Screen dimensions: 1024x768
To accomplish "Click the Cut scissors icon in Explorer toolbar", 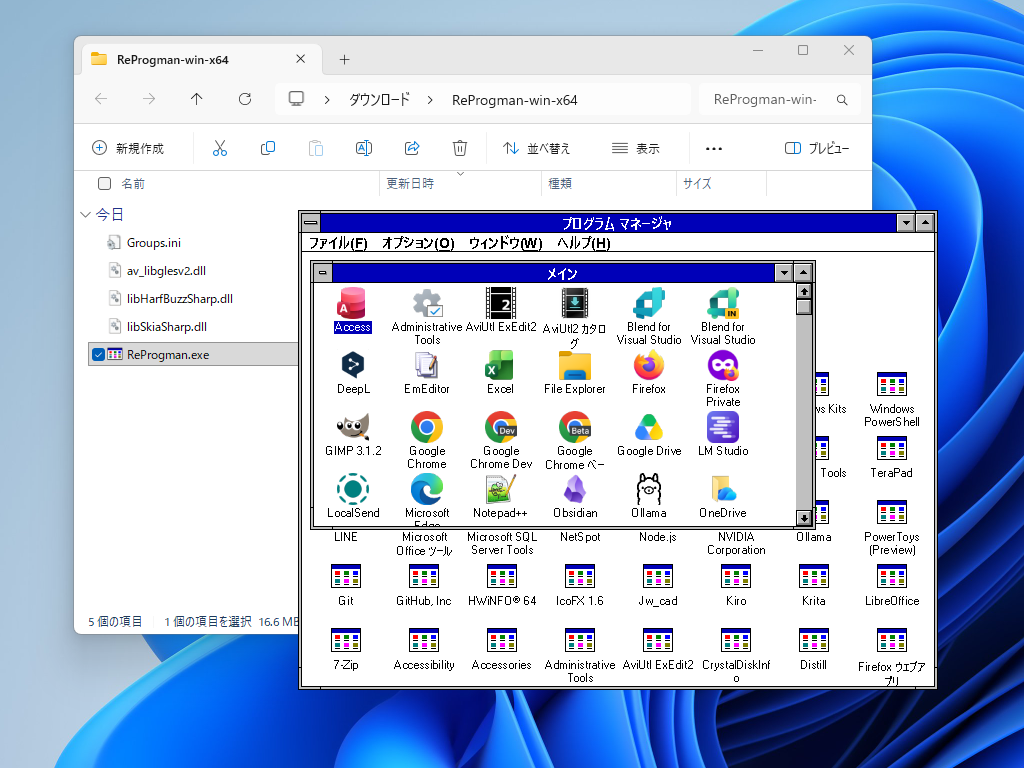I will point(220,148).
